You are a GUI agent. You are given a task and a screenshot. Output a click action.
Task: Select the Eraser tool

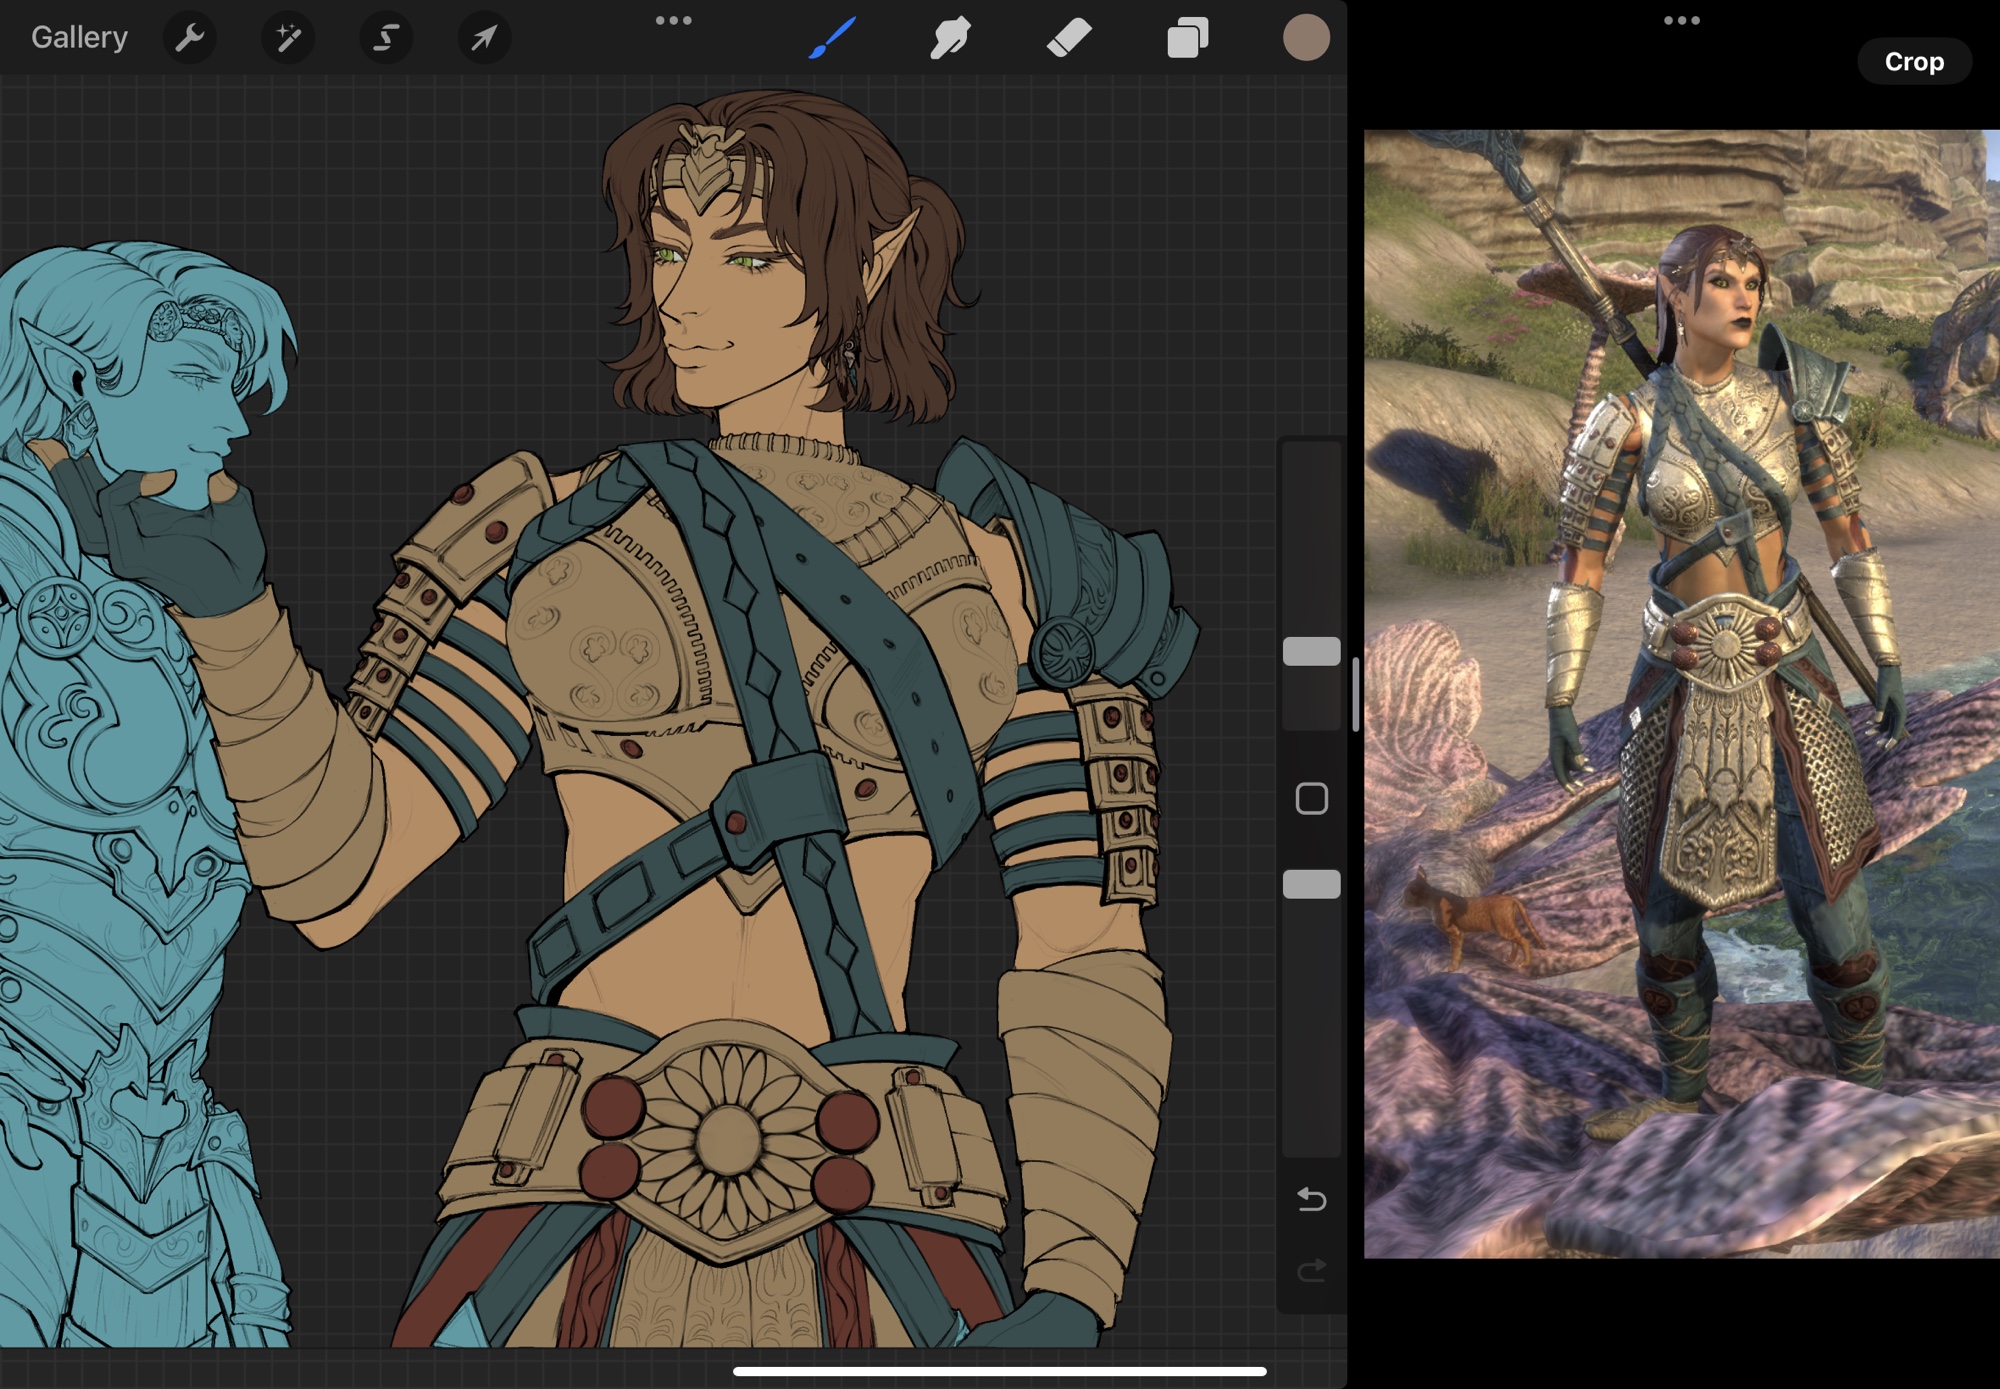(x=1069, y=38)
